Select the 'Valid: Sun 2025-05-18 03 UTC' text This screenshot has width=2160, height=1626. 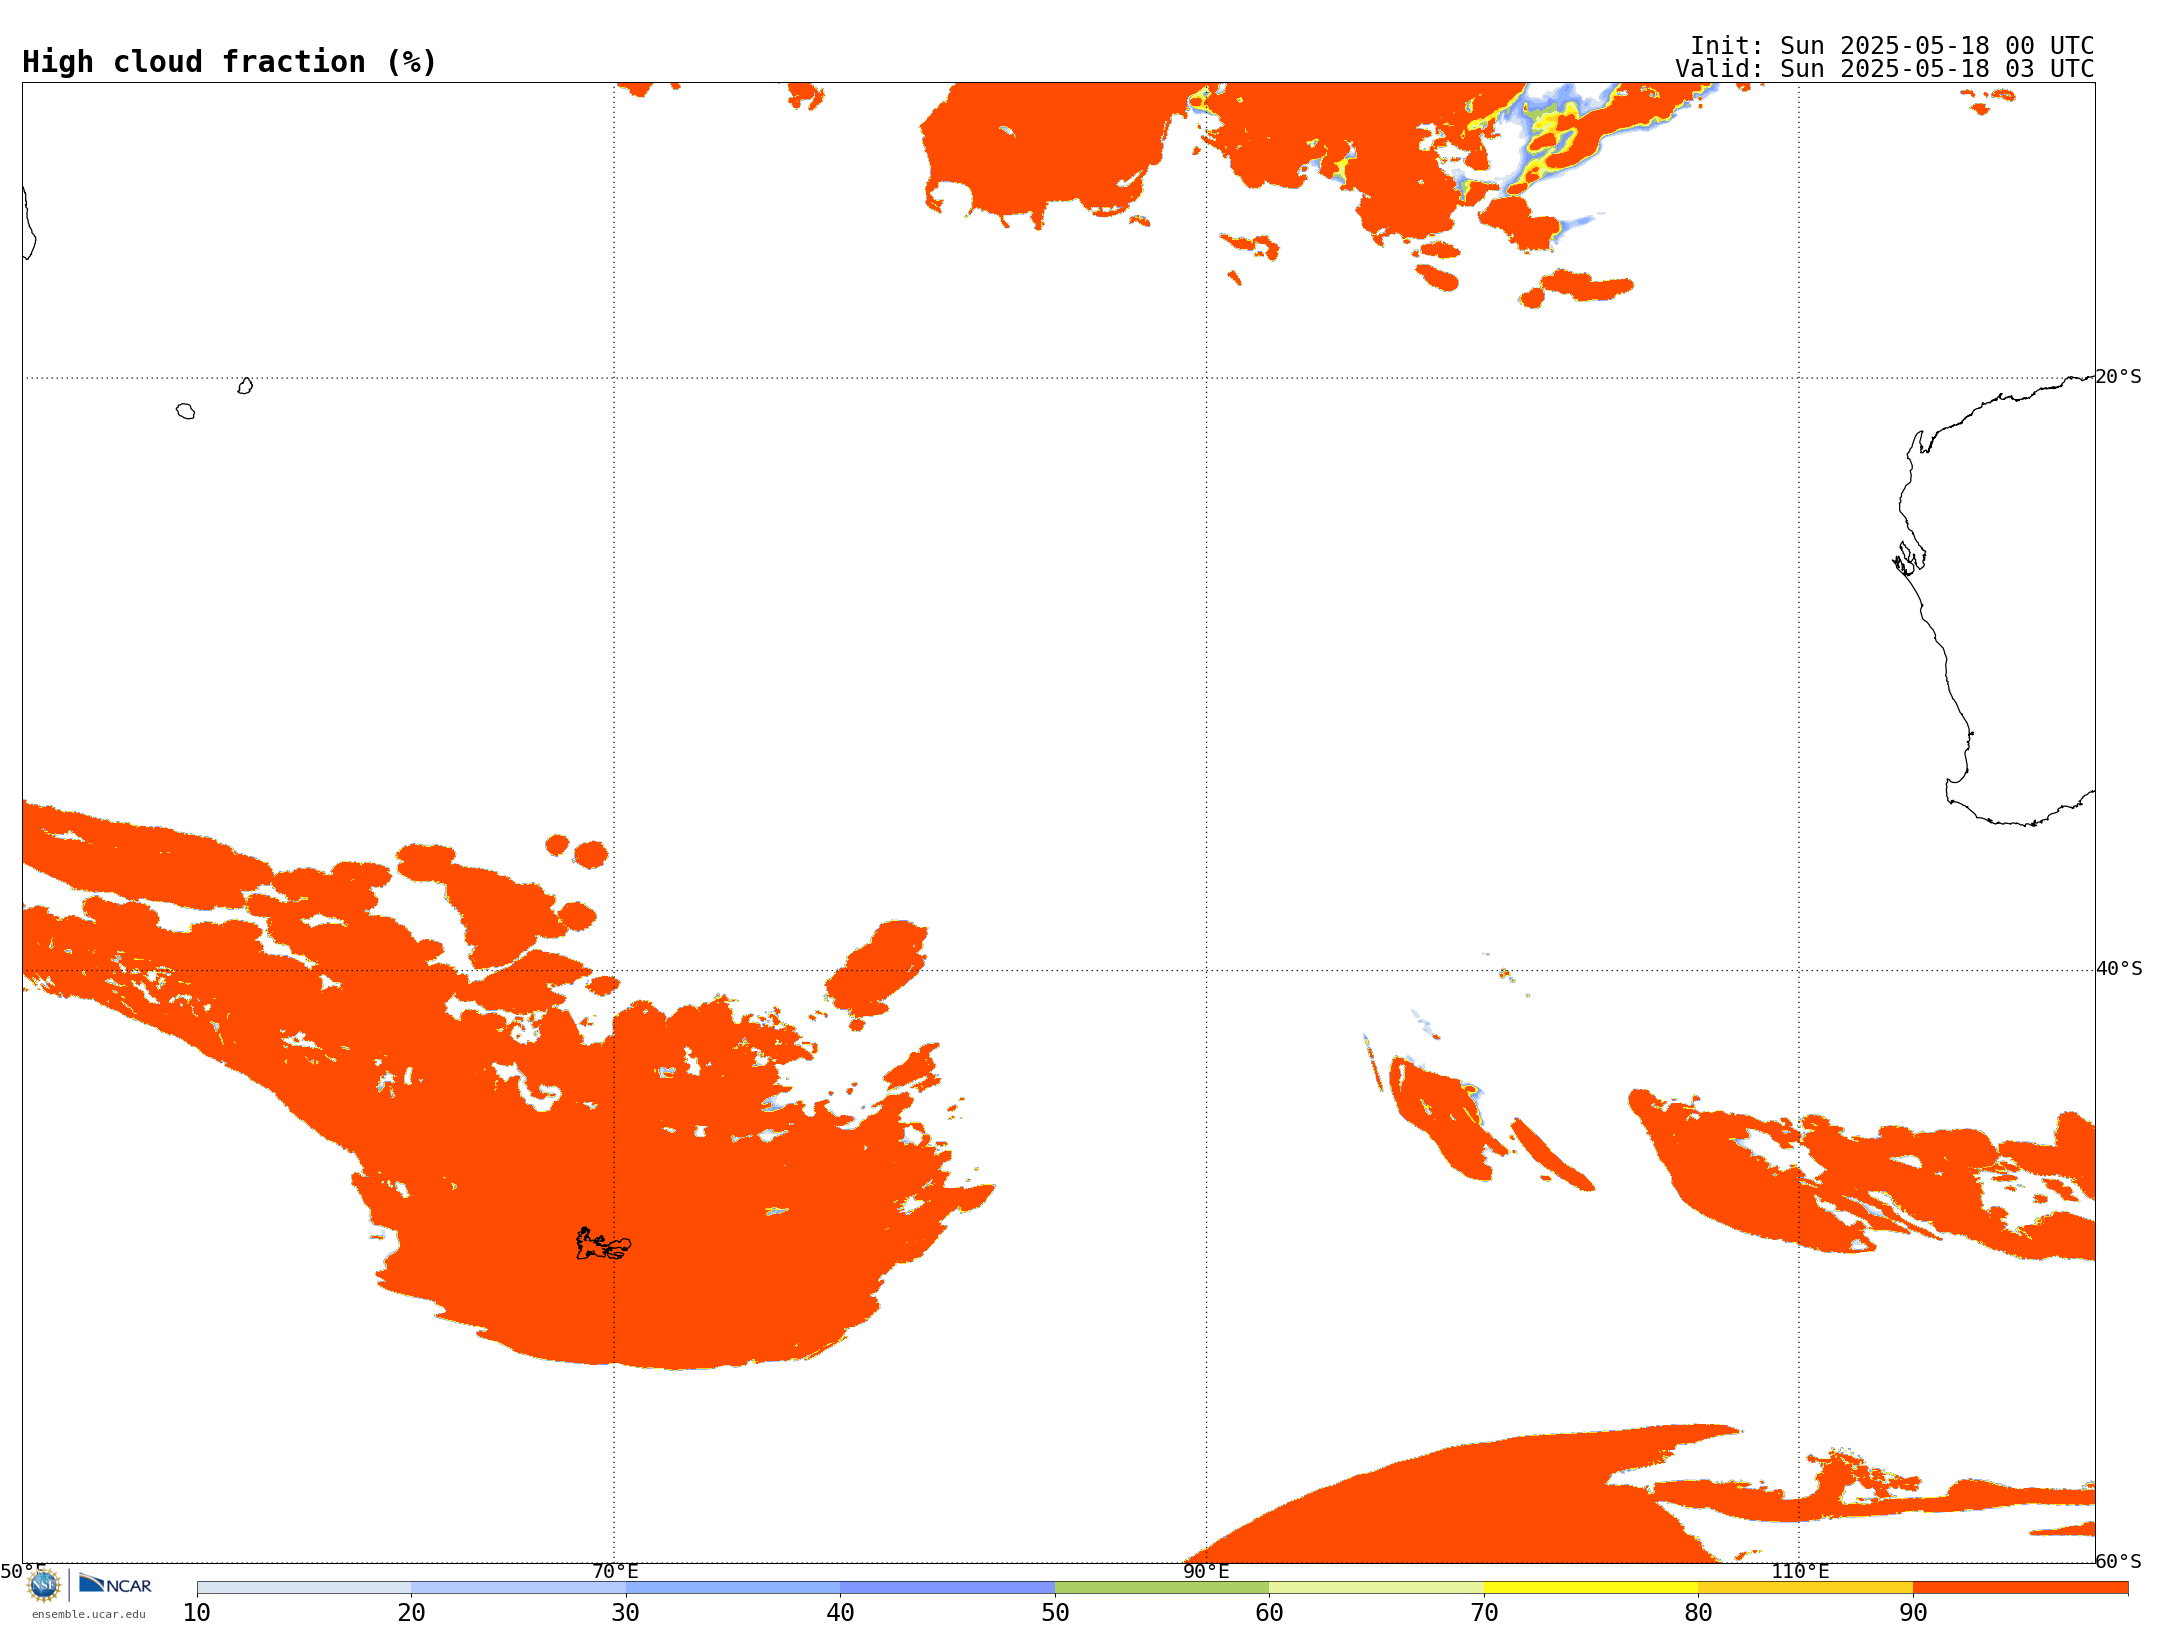click(1885, 69)
